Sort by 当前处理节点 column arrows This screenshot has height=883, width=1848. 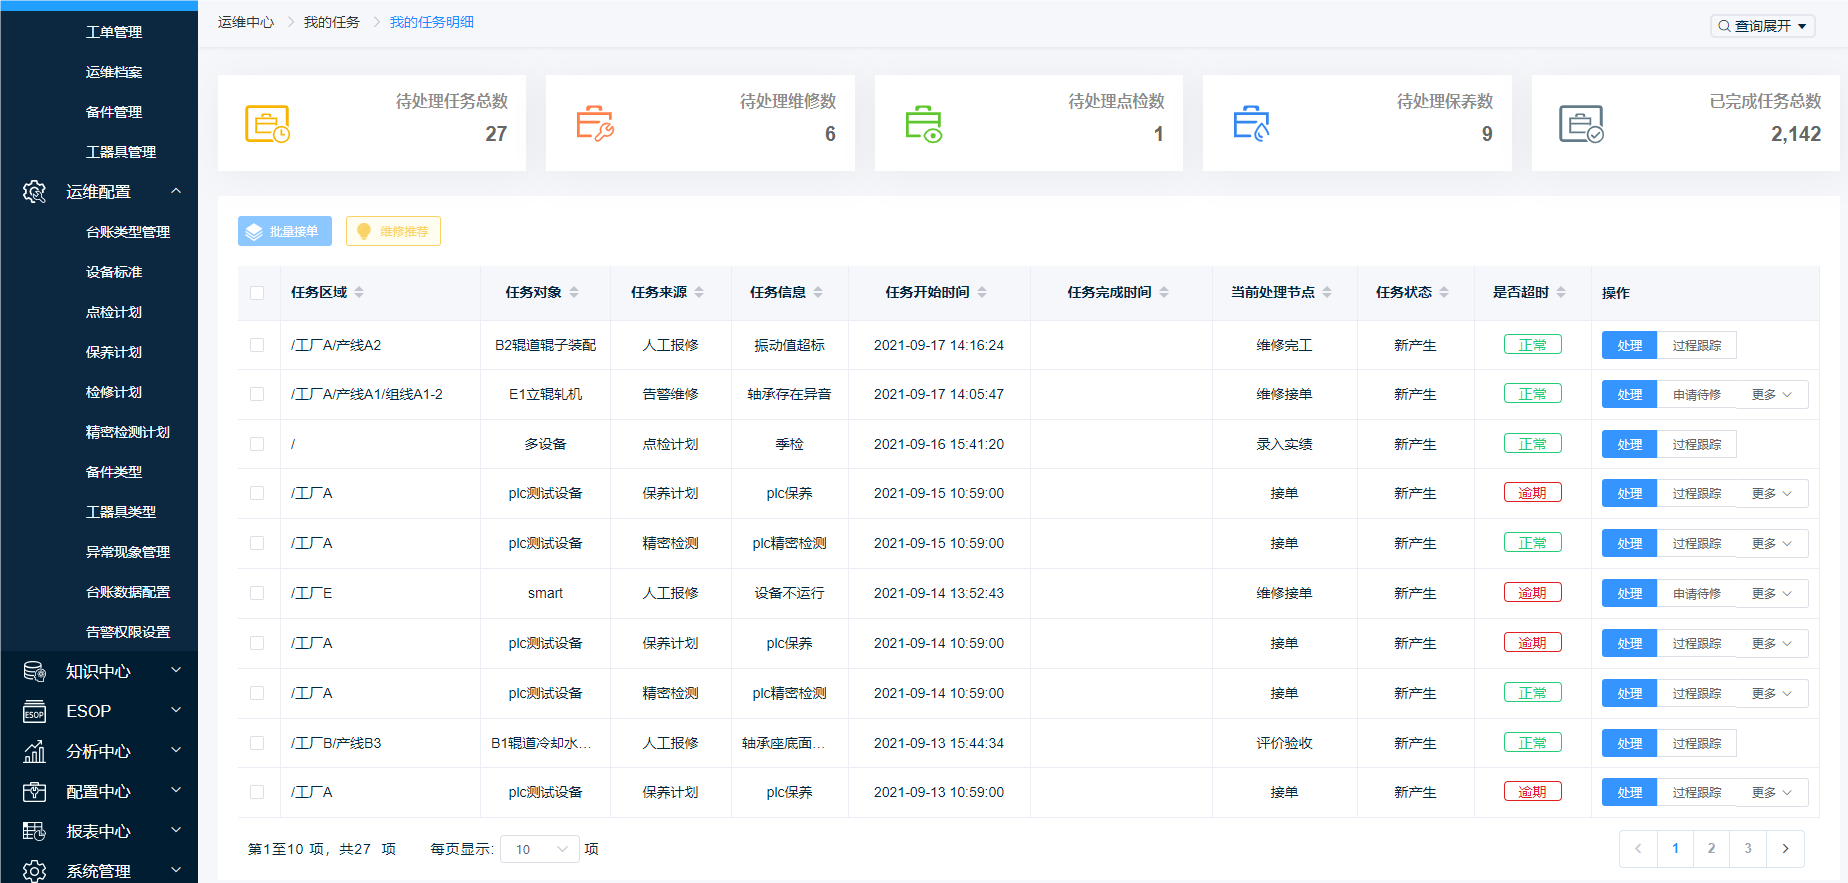1327,292
